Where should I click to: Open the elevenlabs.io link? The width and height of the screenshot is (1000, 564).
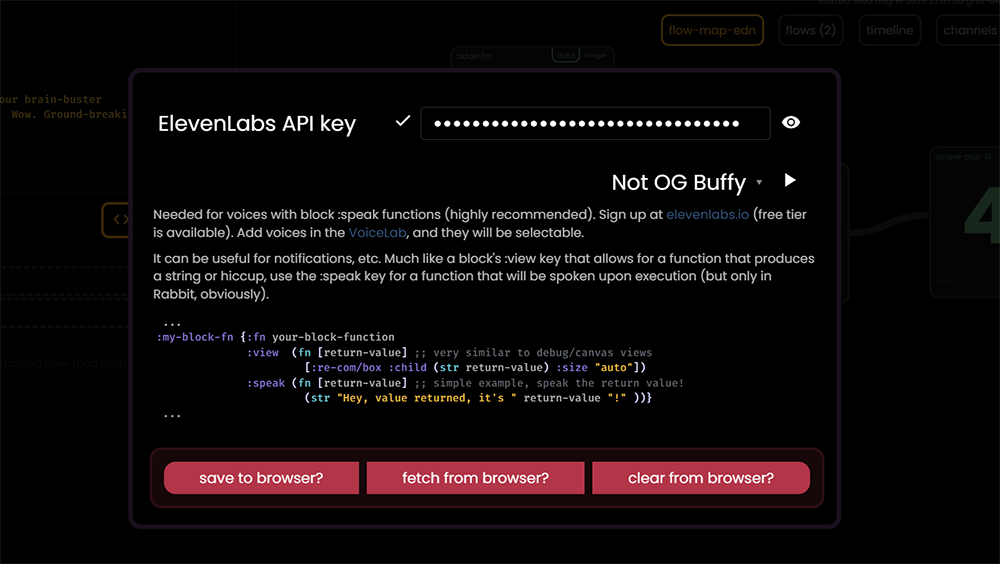coord(707,214)
